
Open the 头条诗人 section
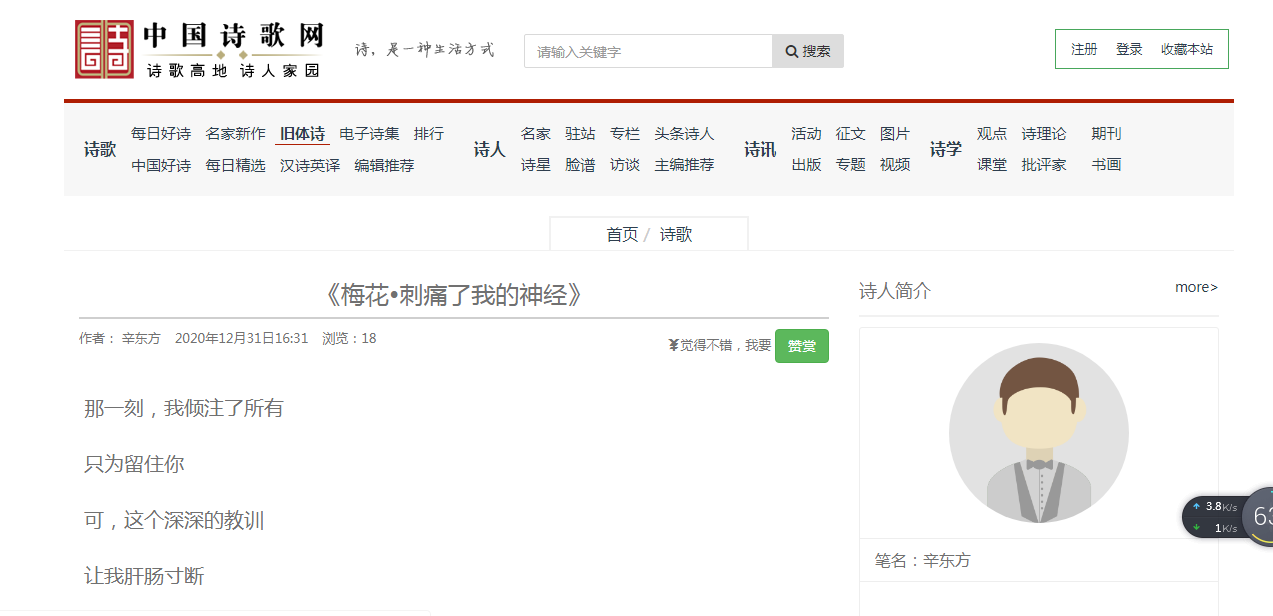pos(684,134)
